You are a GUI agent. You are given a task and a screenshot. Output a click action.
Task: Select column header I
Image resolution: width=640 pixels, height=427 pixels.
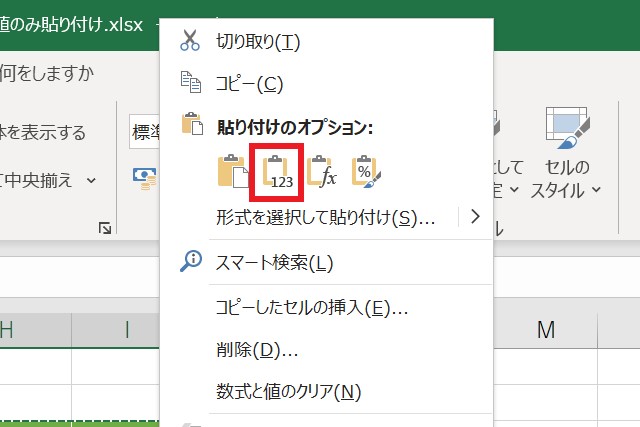(x=116, y=330)
